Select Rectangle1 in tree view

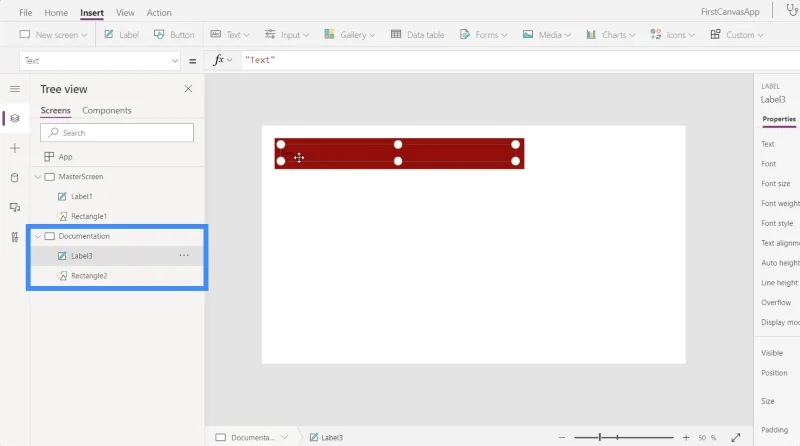89,216
